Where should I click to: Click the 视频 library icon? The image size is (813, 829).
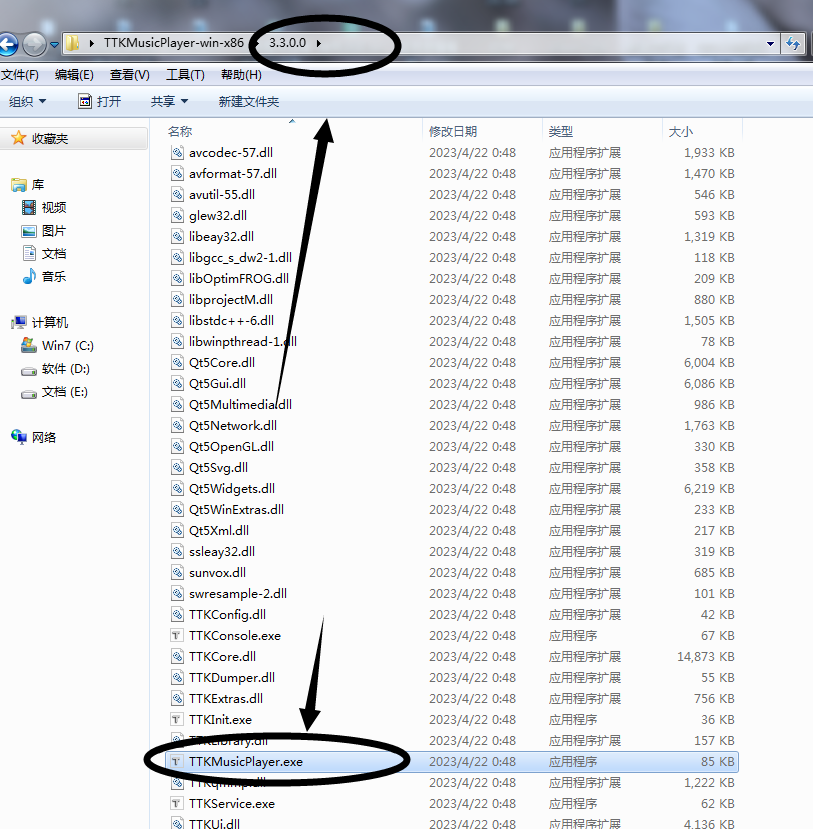(x=29, y=208)
